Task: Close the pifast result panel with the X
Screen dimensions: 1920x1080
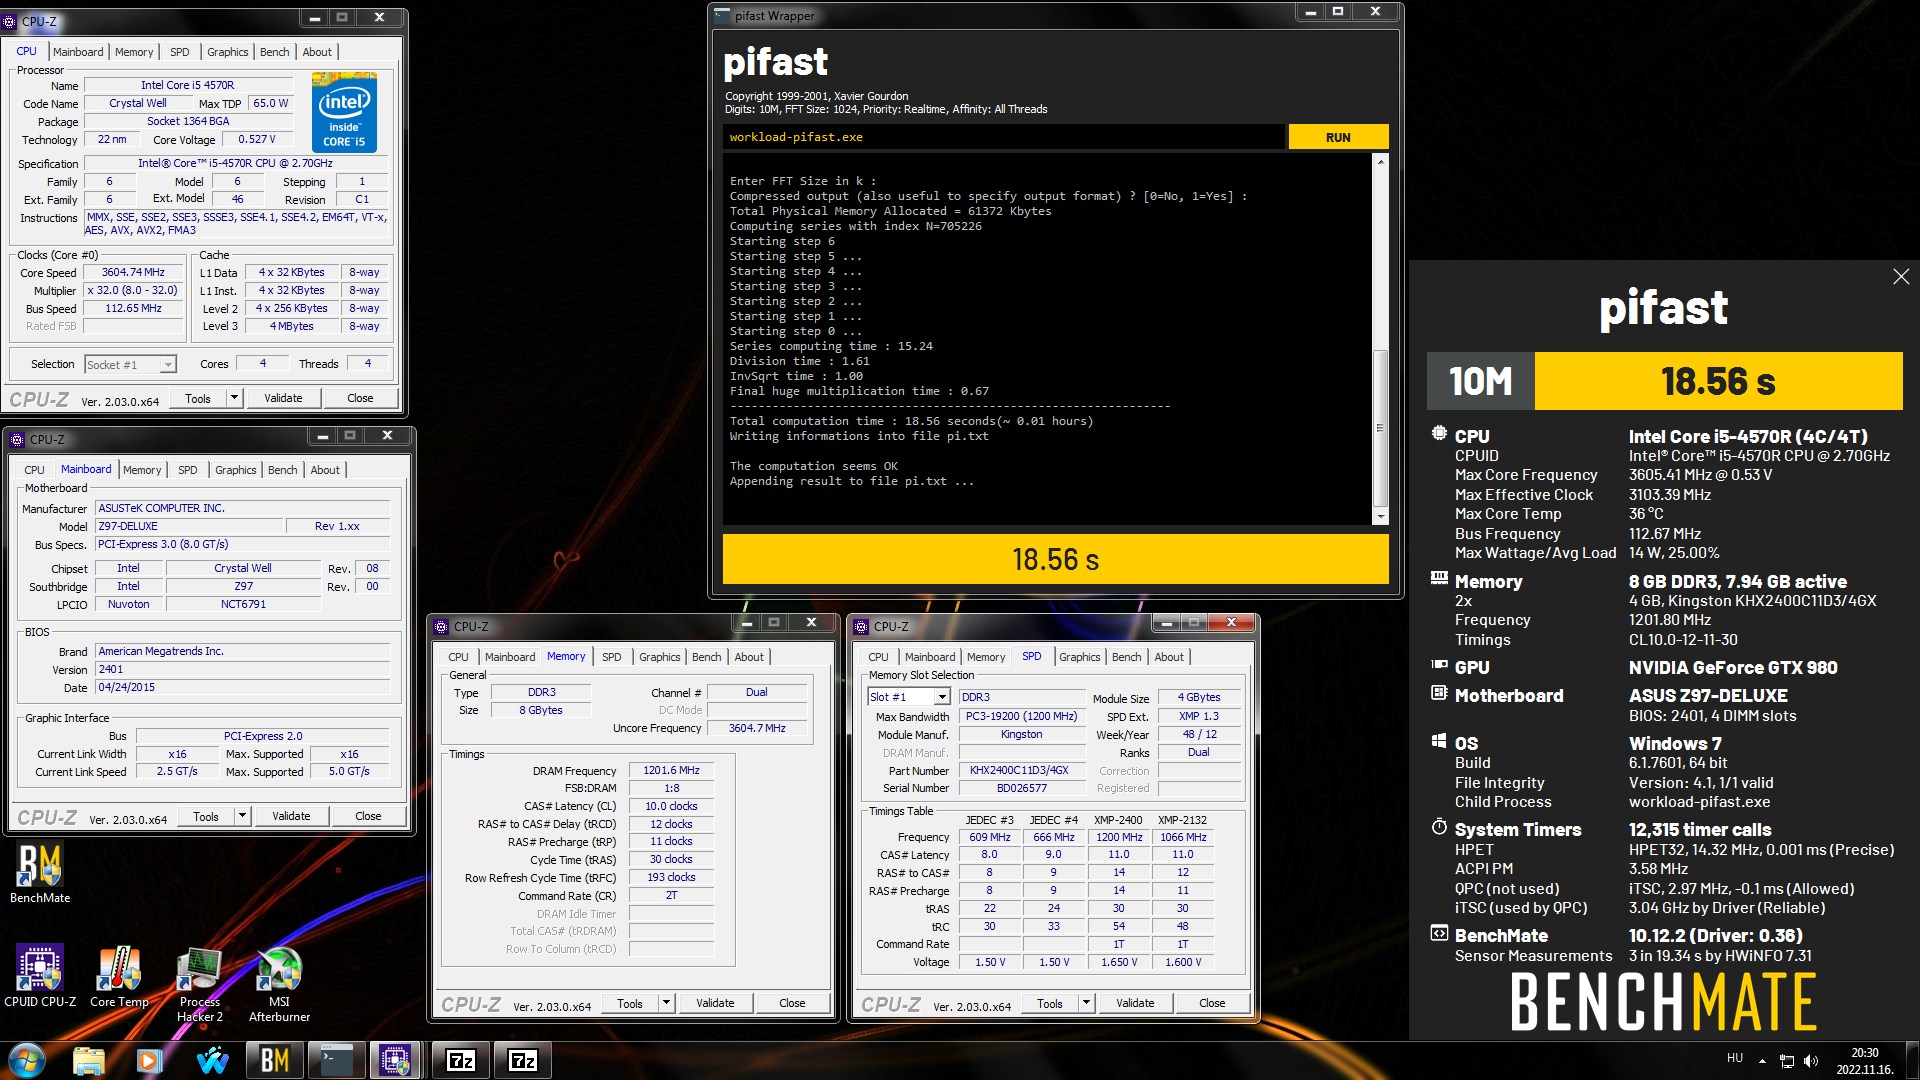Action: (1901, 276)
